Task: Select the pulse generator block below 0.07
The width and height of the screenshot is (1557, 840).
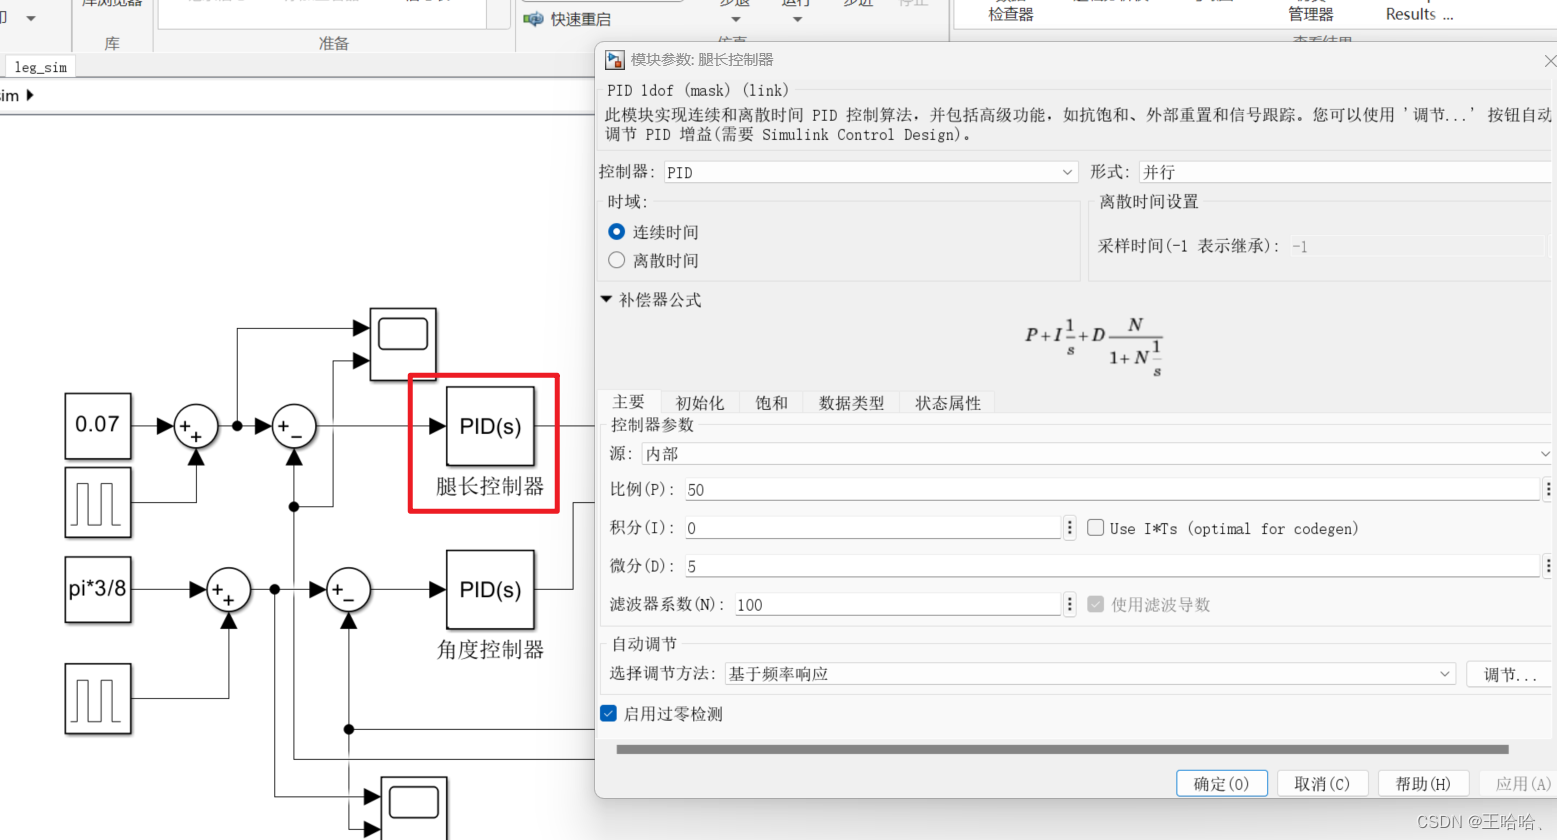Action: pyautogui.click(x=98, y=502)
